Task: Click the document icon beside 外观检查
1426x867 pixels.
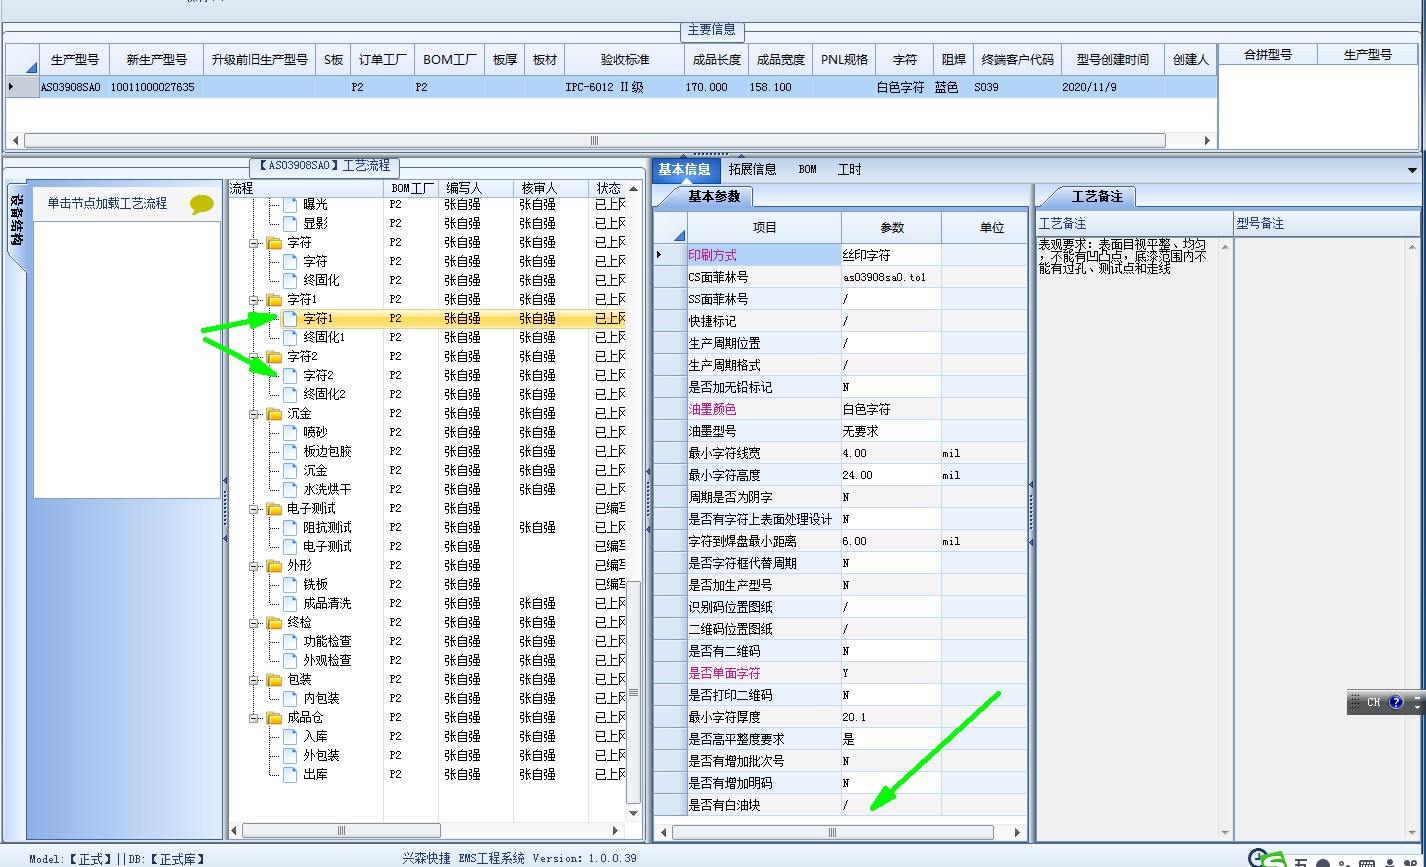Action: coord(290,661)
